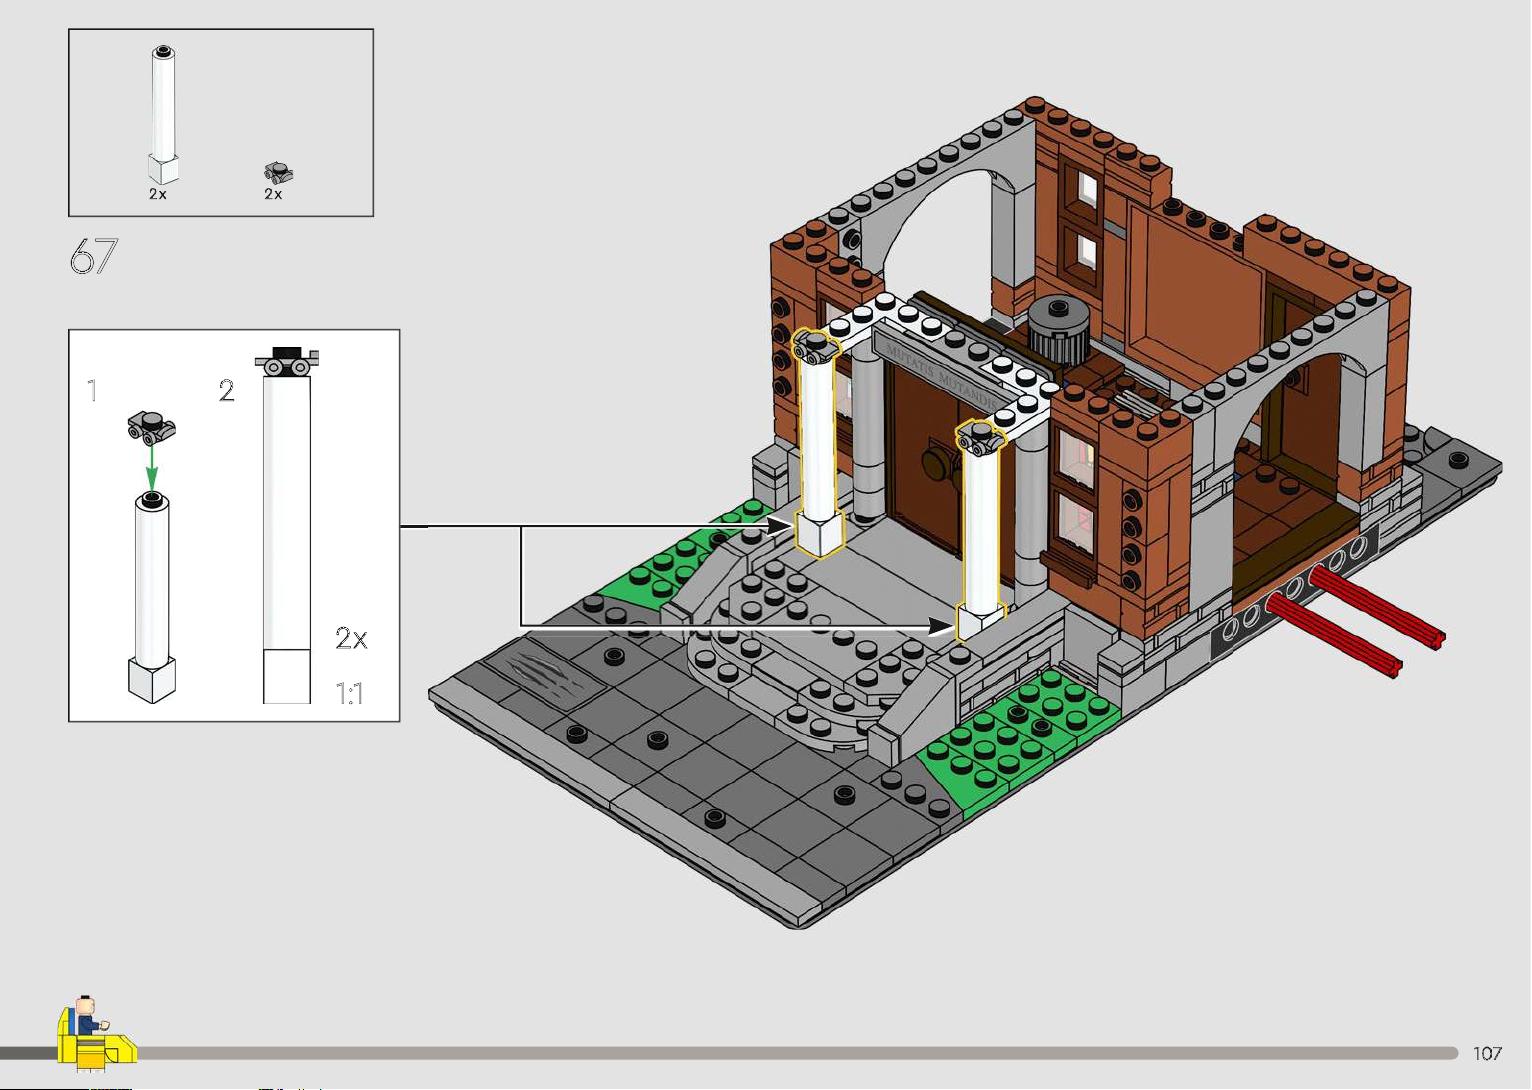Click the grey clip plate part in the parts list
This screenshot has height=1090, width=1532.
point(278,173)
